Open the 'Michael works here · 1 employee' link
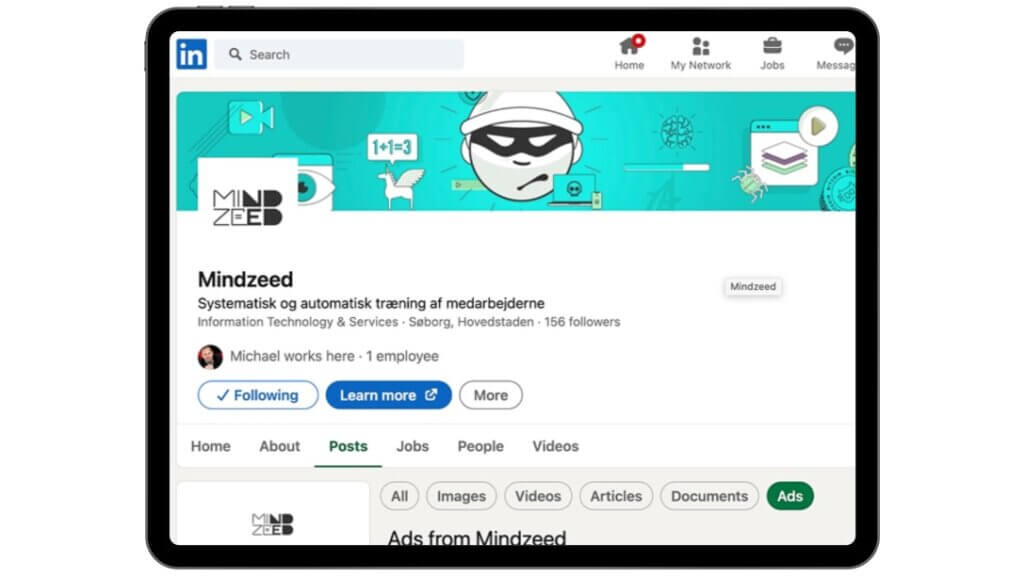The width and height of the screenshot is (1024, 577). tap(334, 356)
